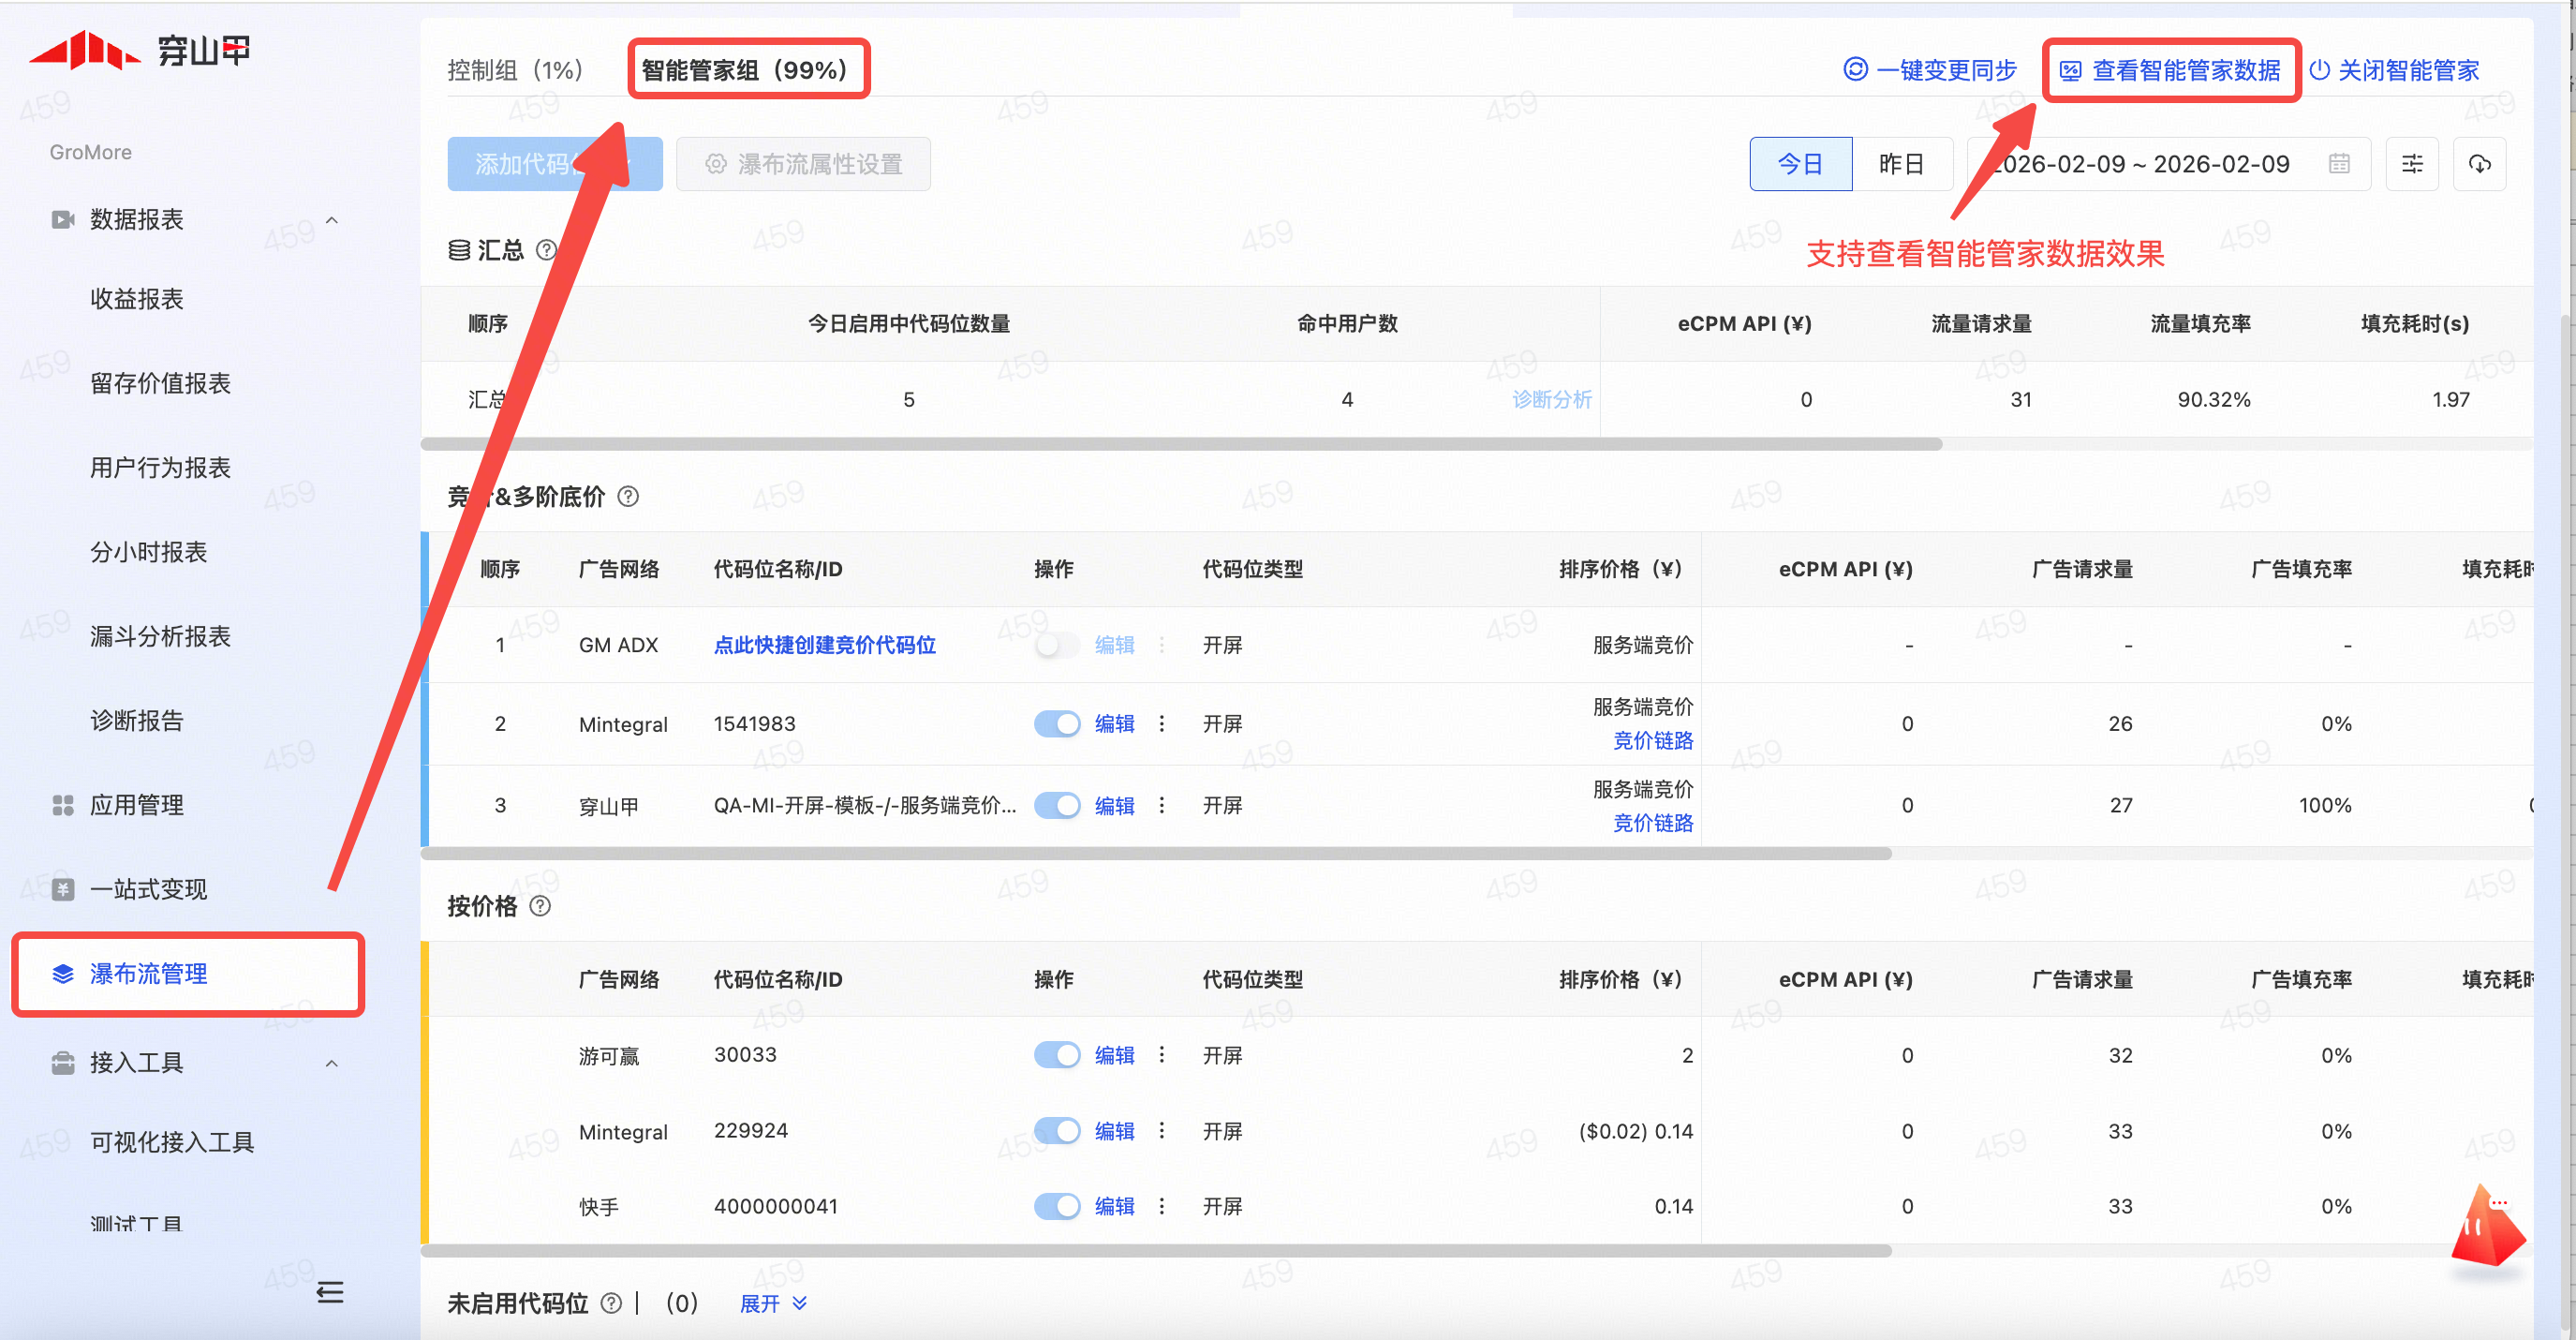Screen dimensions: 2576x1340
Task: Click help icon beside 按价格 heading
Action: click(x=540, y=906)
